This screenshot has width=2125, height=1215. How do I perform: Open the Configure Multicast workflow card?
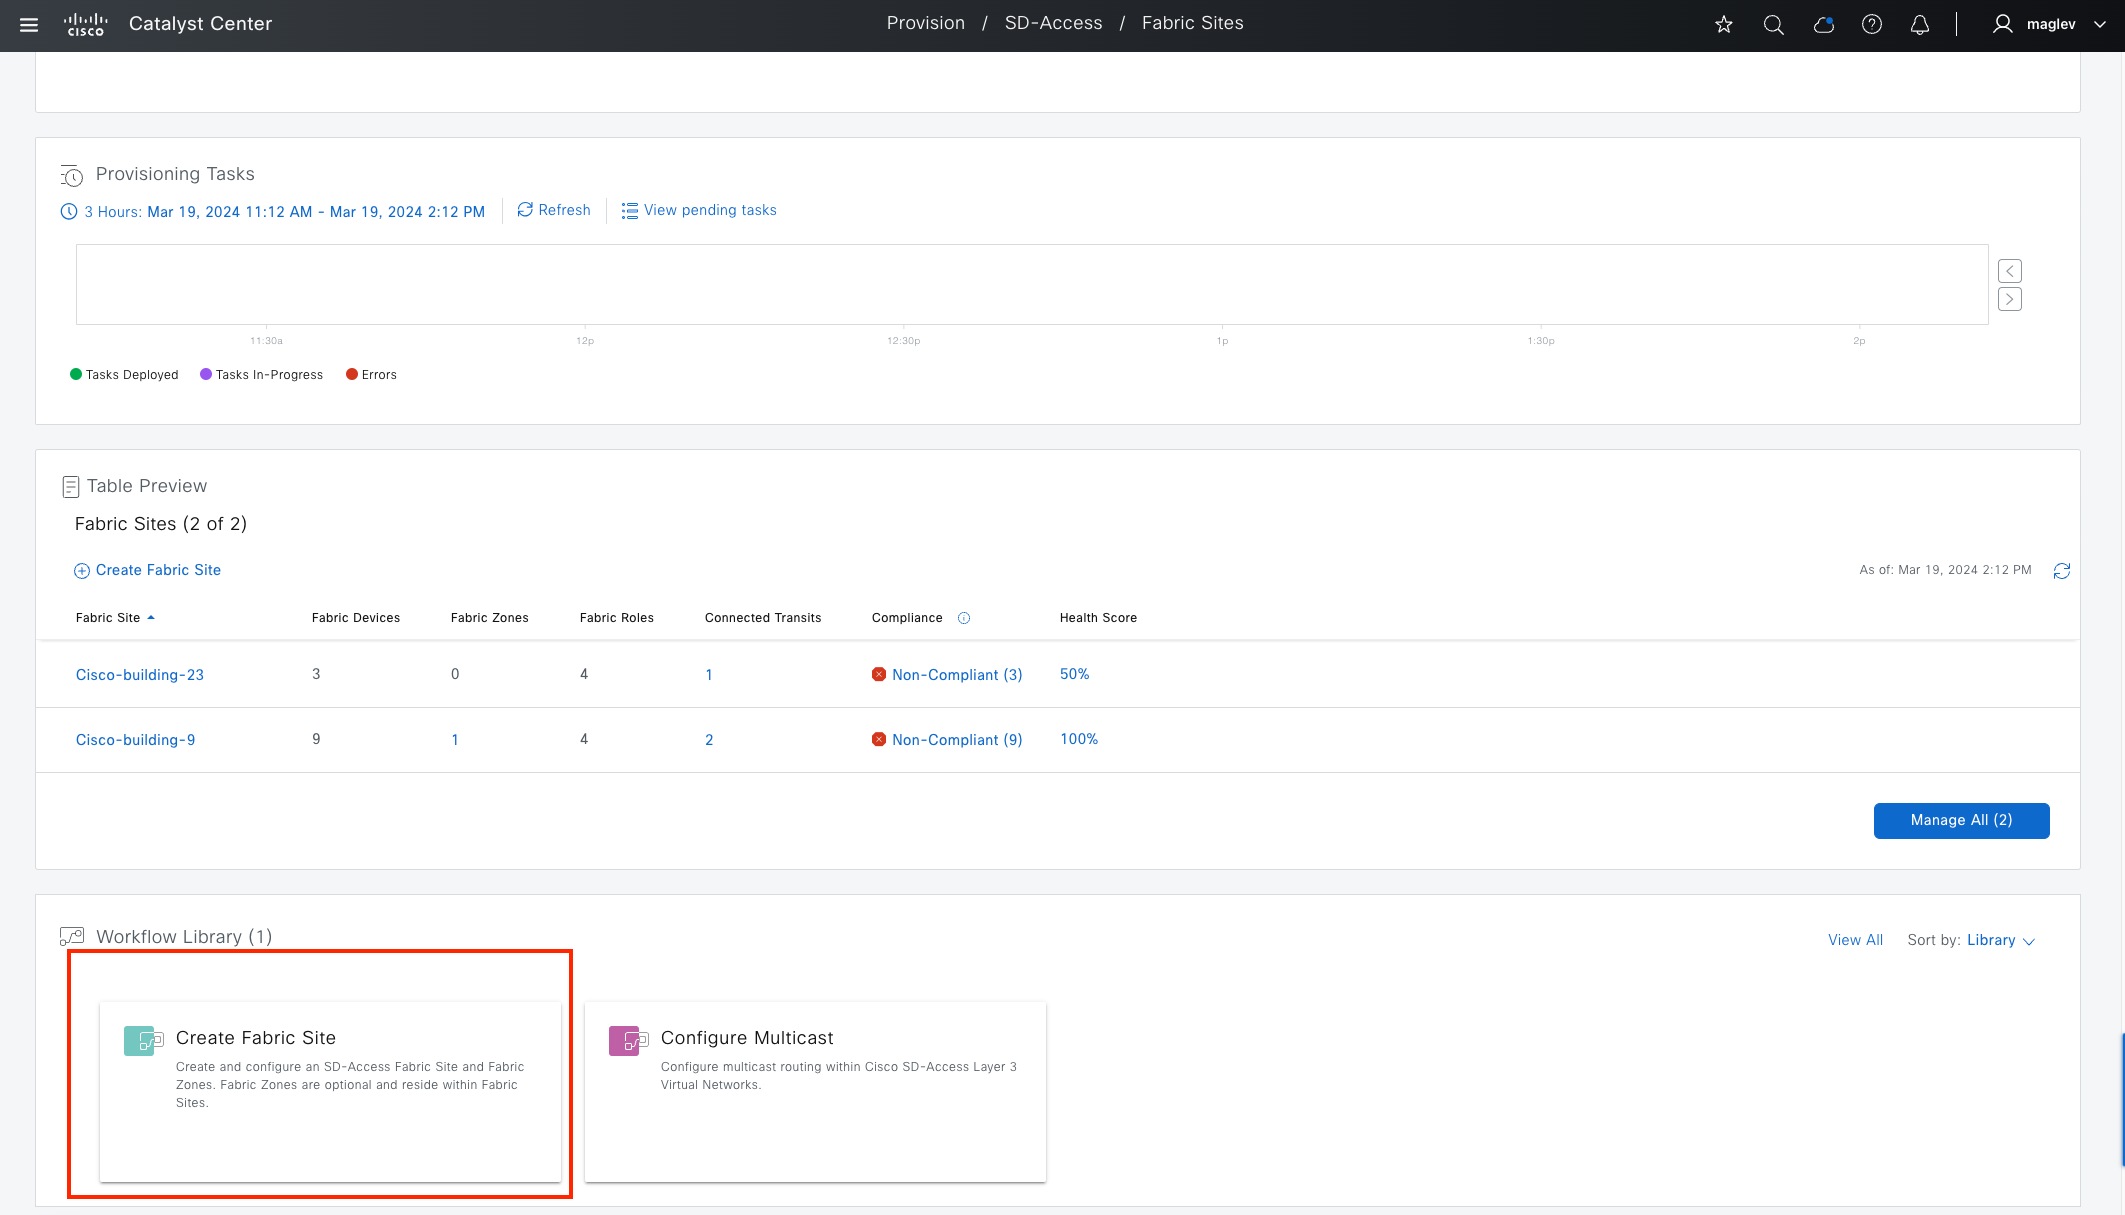pyautogui.click(x=815, y=1090)
